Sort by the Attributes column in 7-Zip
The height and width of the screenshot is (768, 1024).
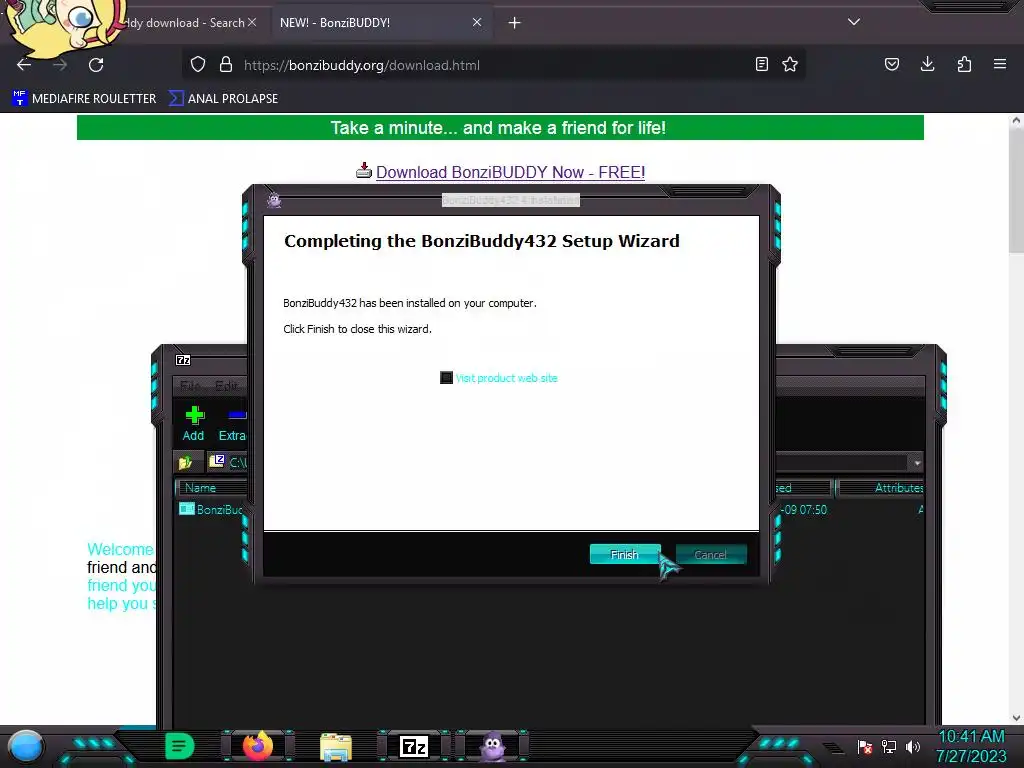(880, 488)
